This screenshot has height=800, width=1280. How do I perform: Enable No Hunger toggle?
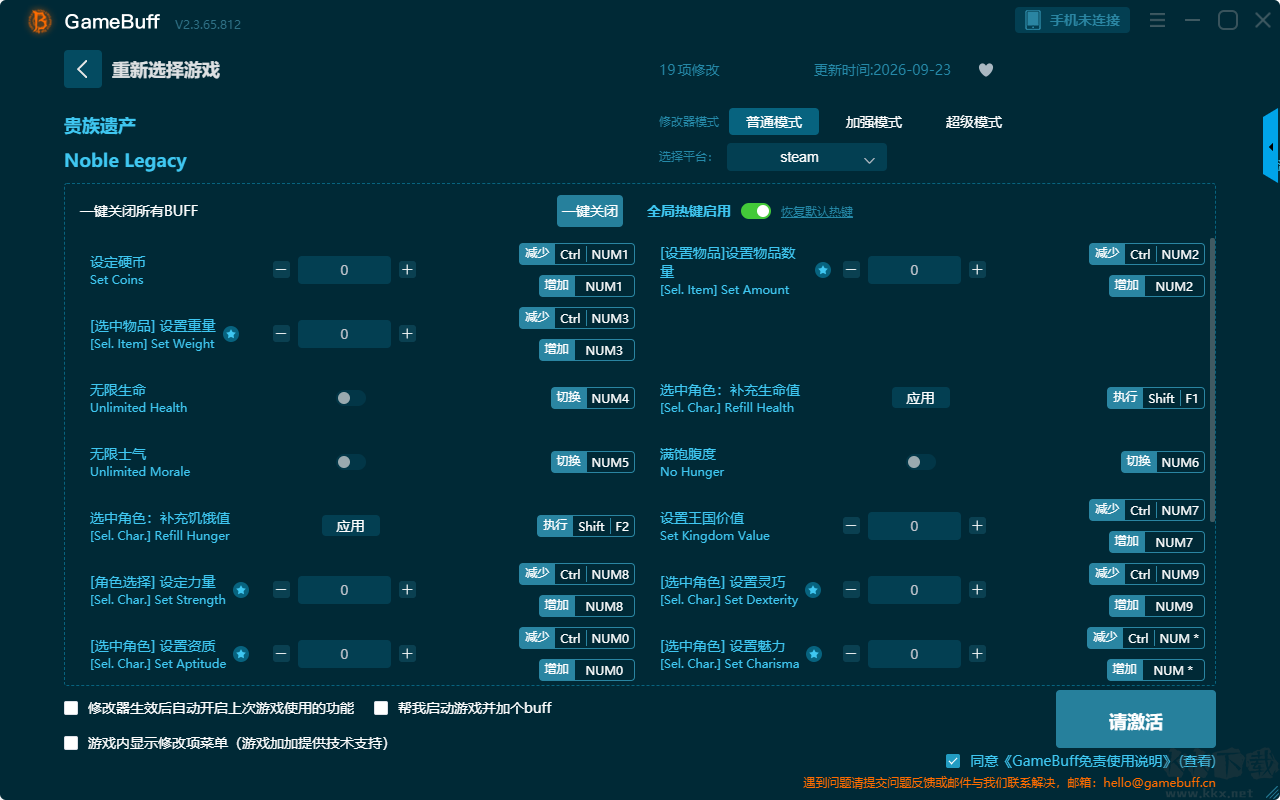tap(921, 462)
